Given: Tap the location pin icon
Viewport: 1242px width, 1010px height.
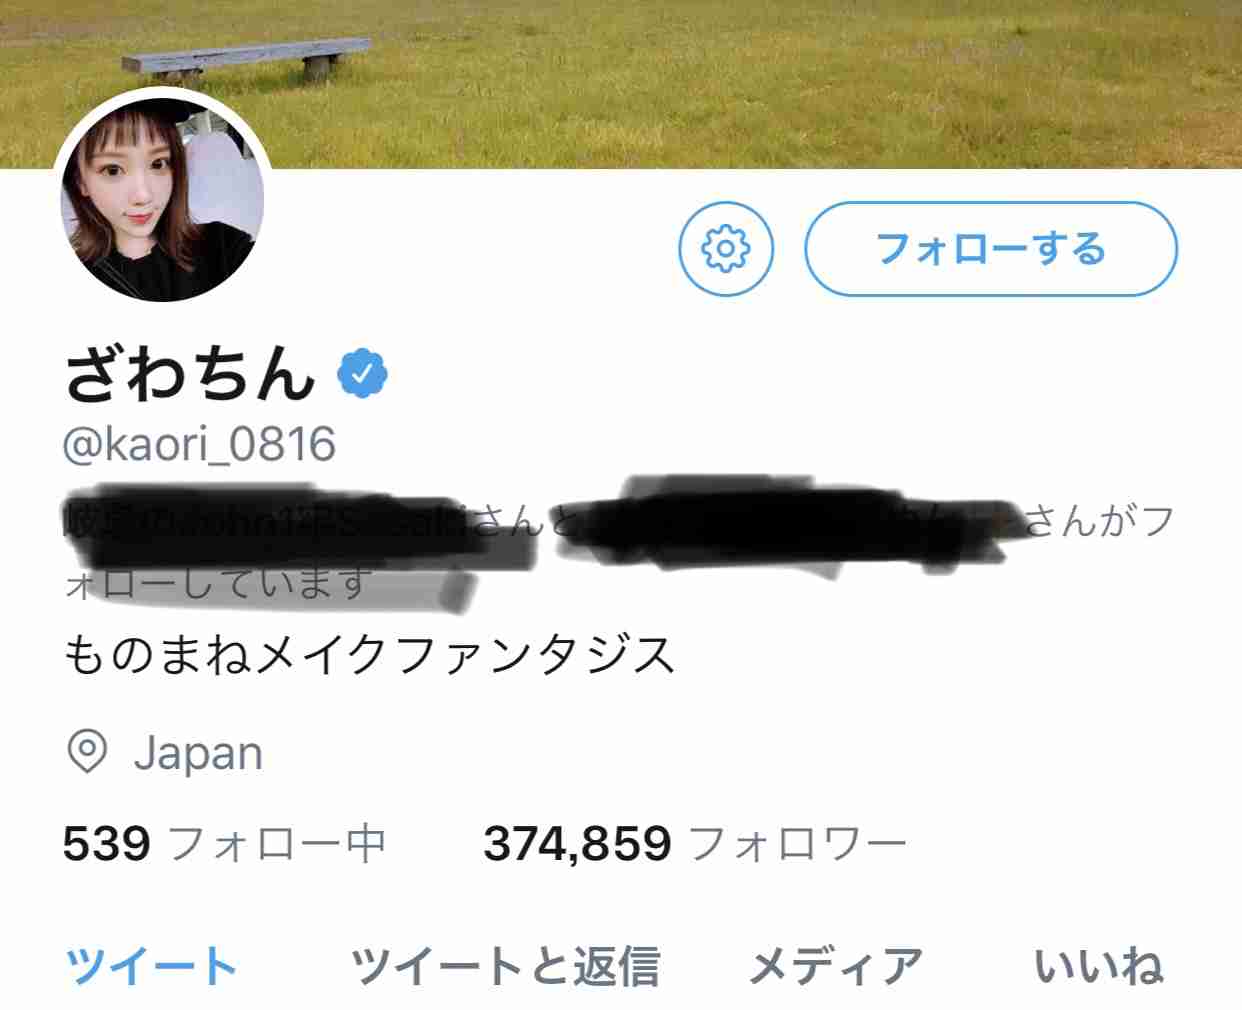Looking at the screenshot, I should (87, 751).
